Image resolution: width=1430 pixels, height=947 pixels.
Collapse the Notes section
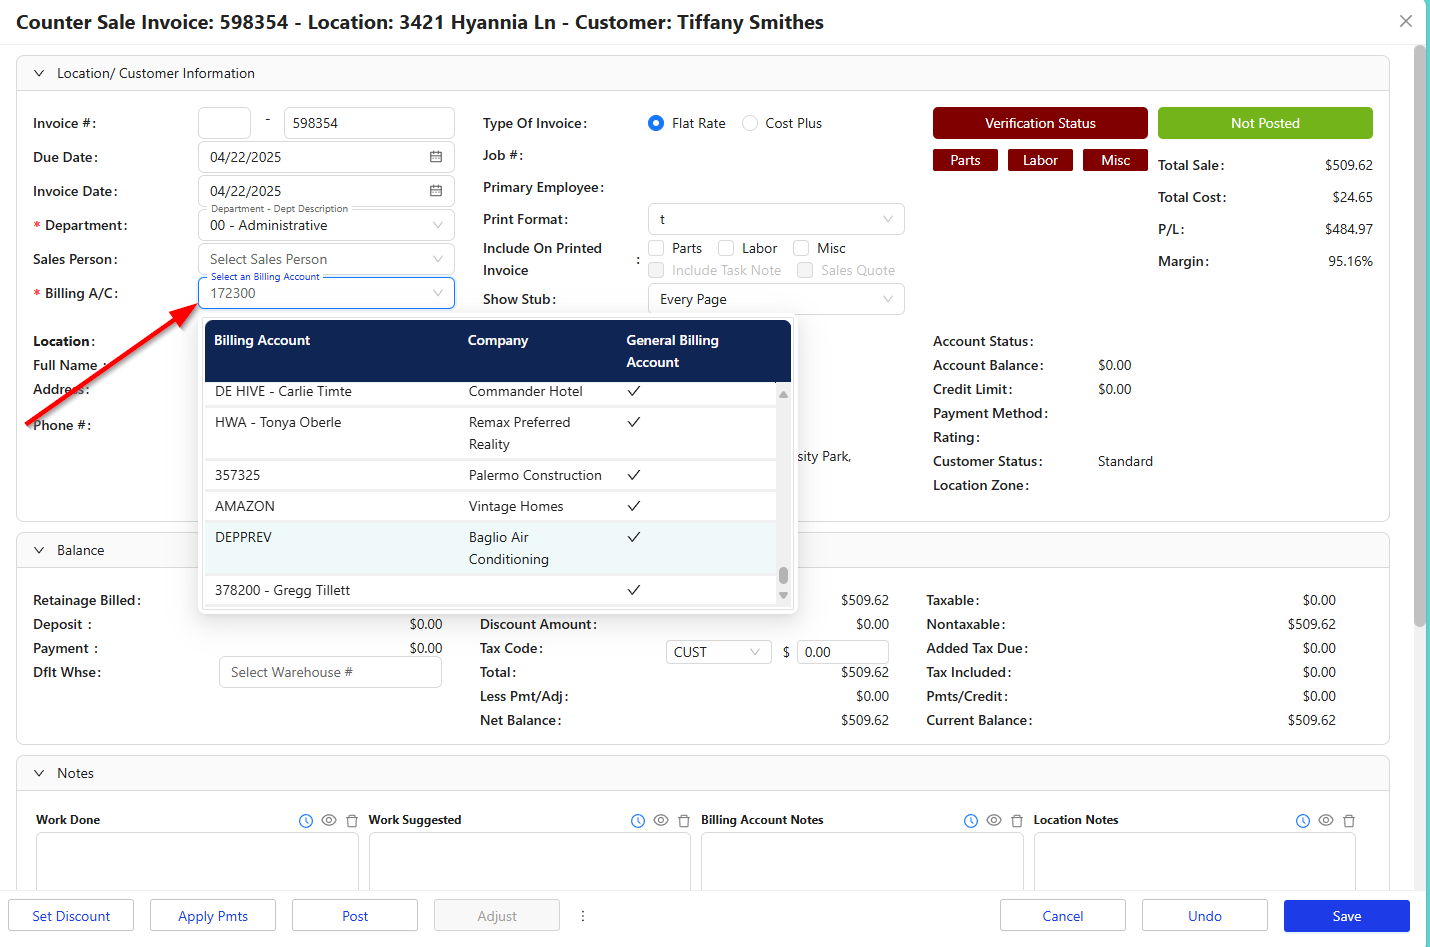pos(39,773)
